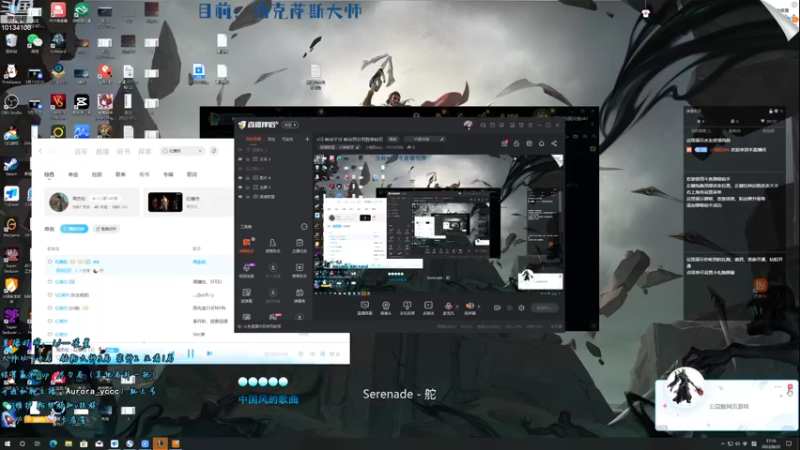Open the streamer avatar in streaming app title bar
This screenshot has height=450, width=800.
[468, 124]
